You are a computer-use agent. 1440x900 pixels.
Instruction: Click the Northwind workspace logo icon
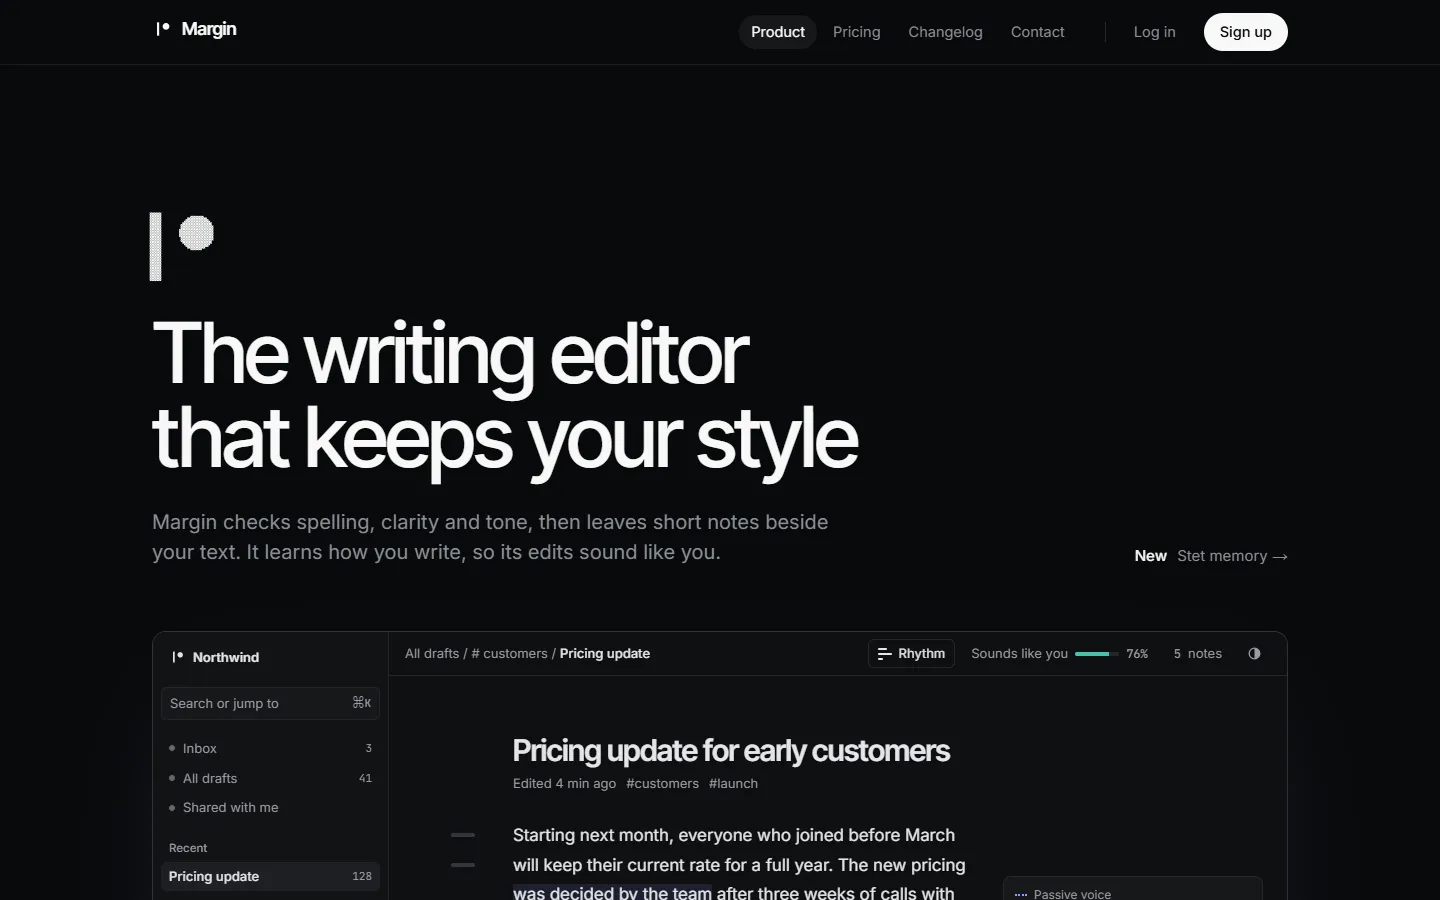click(x=178, y=657)
